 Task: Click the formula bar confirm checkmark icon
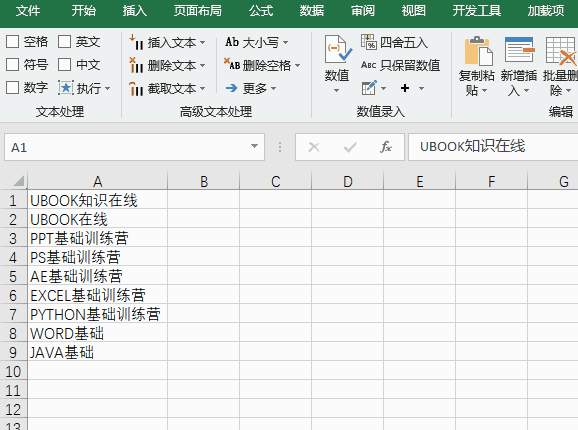coord(350,147)
